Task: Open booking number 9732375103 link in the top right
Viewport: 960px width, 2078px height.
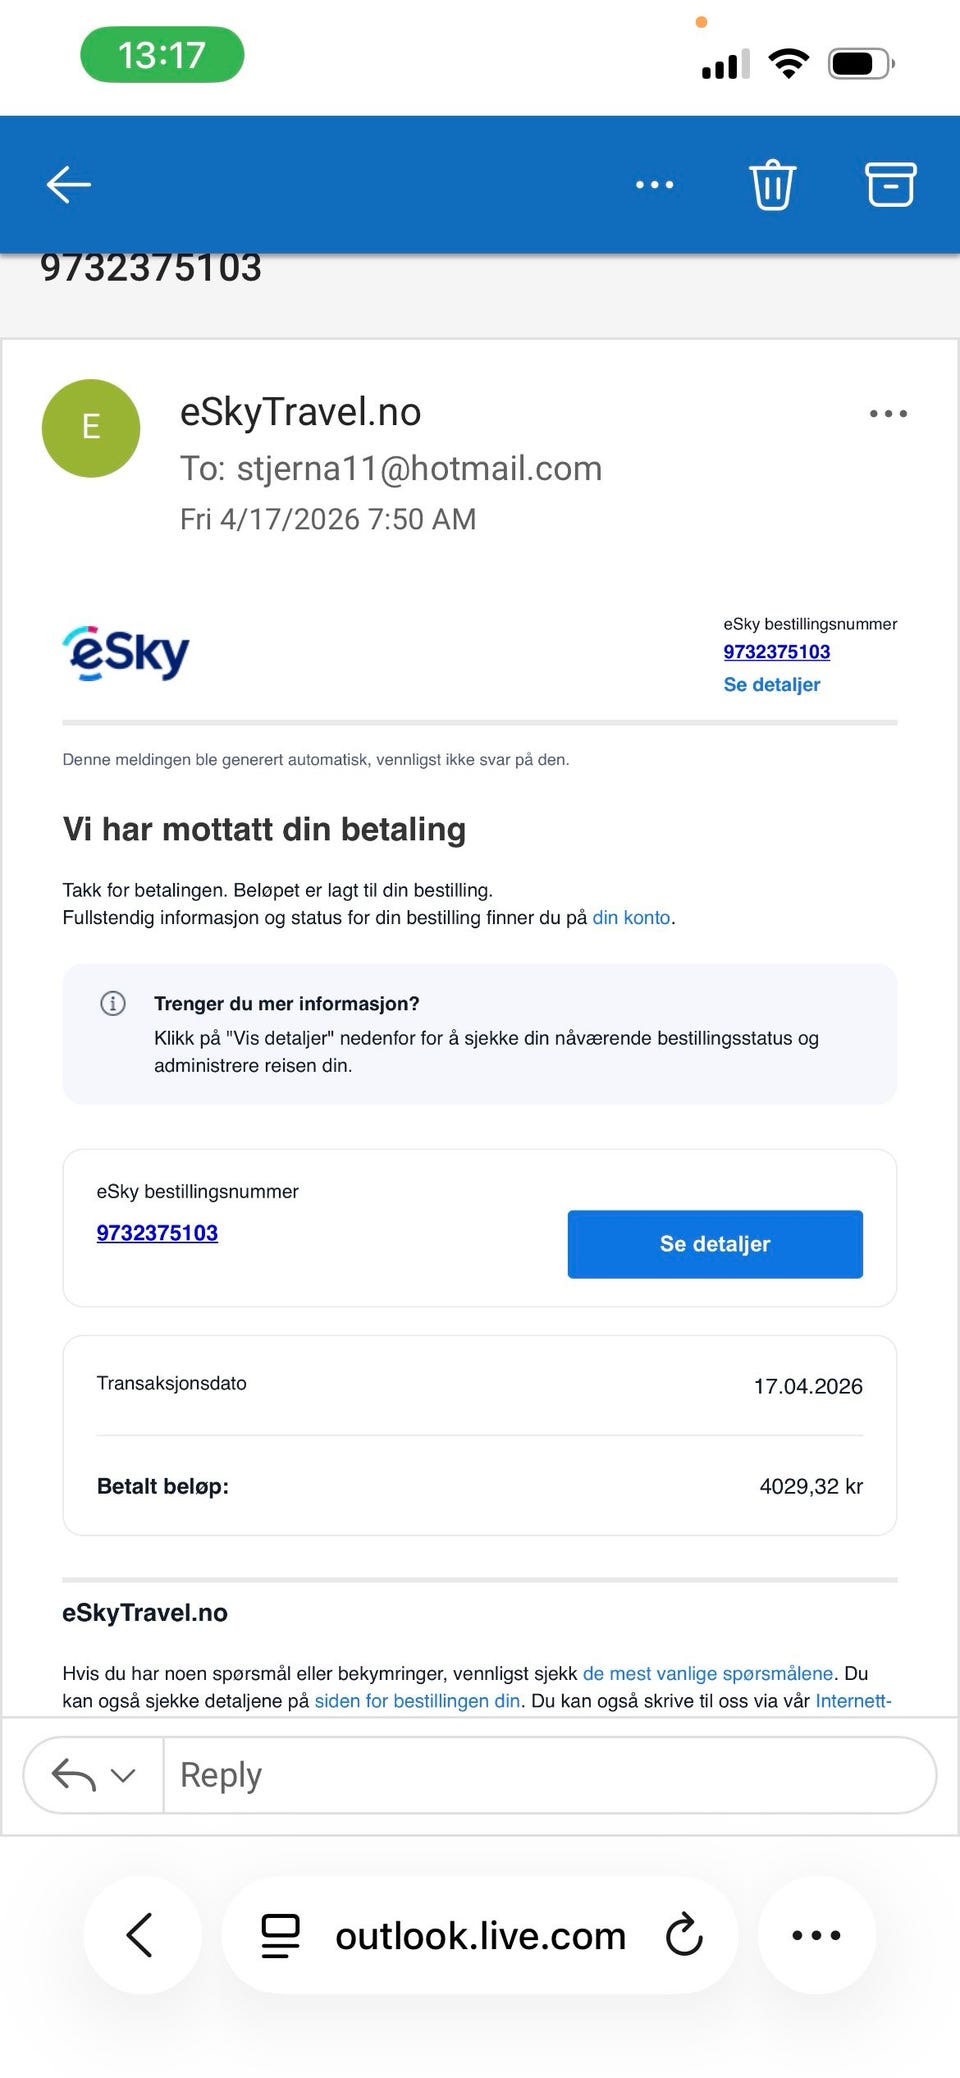Action: point(777,652)
